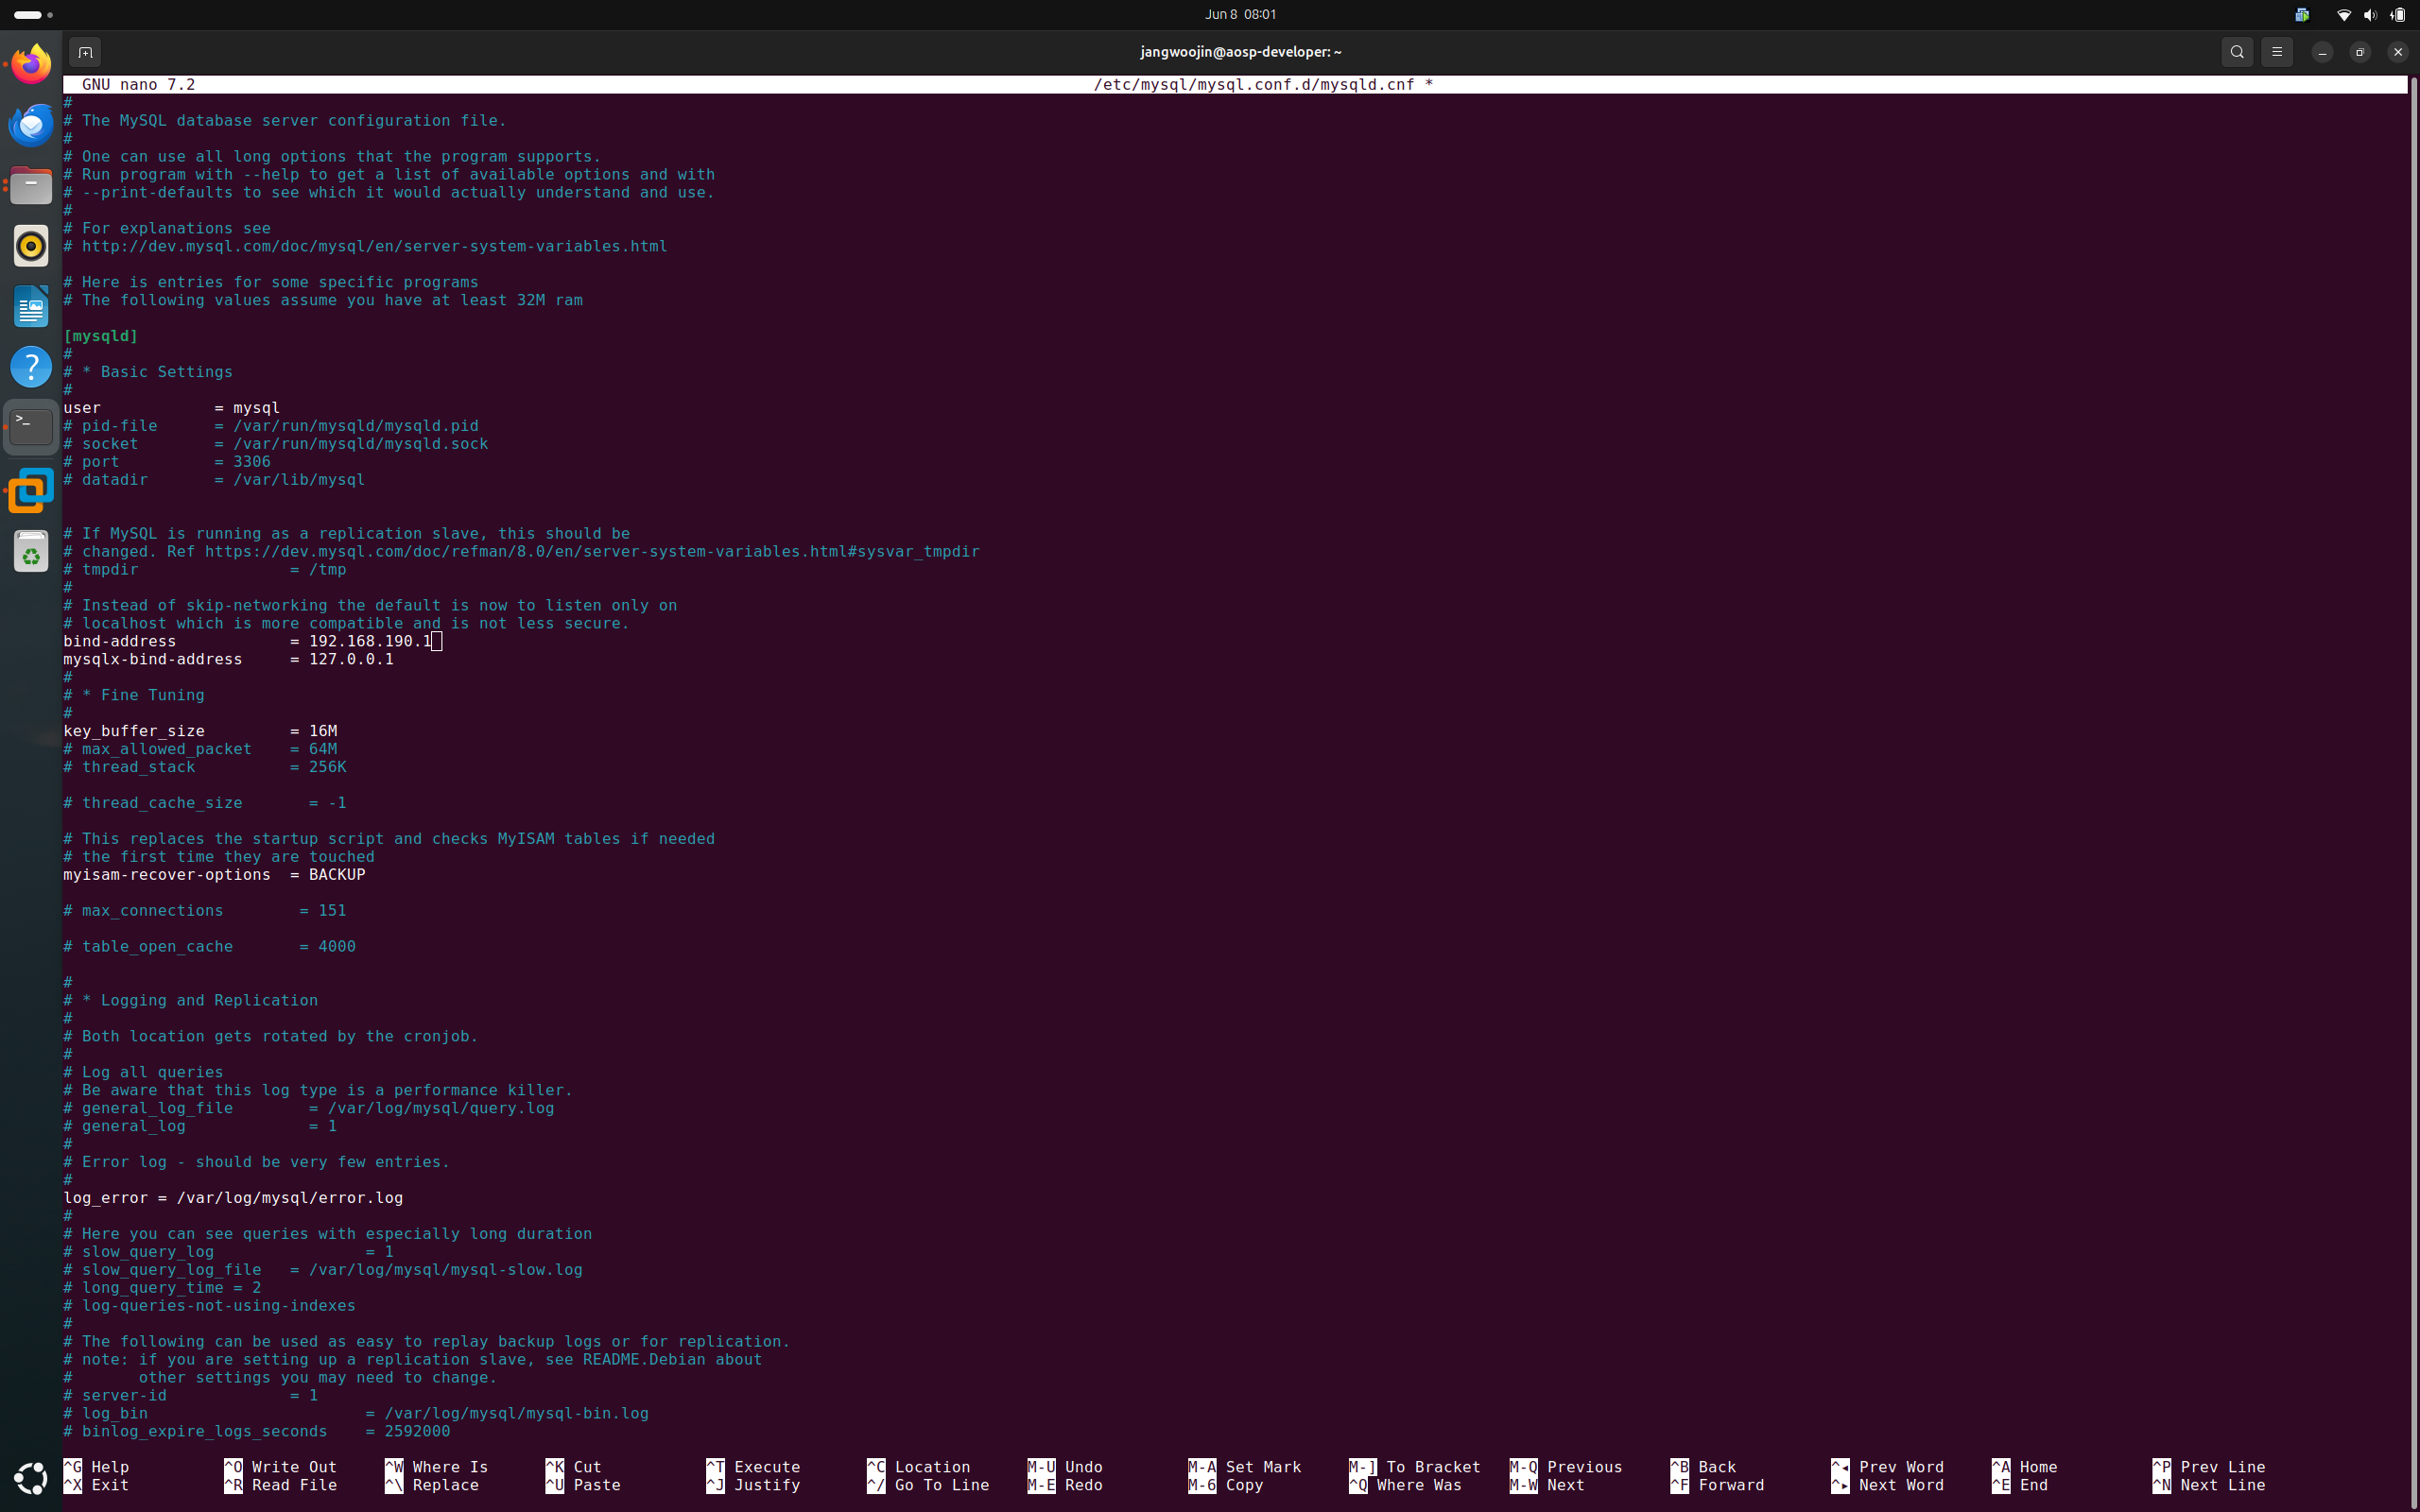This screenshot has width=2420, height=1512.
Task: Click myisam-recover-options BACKUP value
Action: click(x=337, y=875)
